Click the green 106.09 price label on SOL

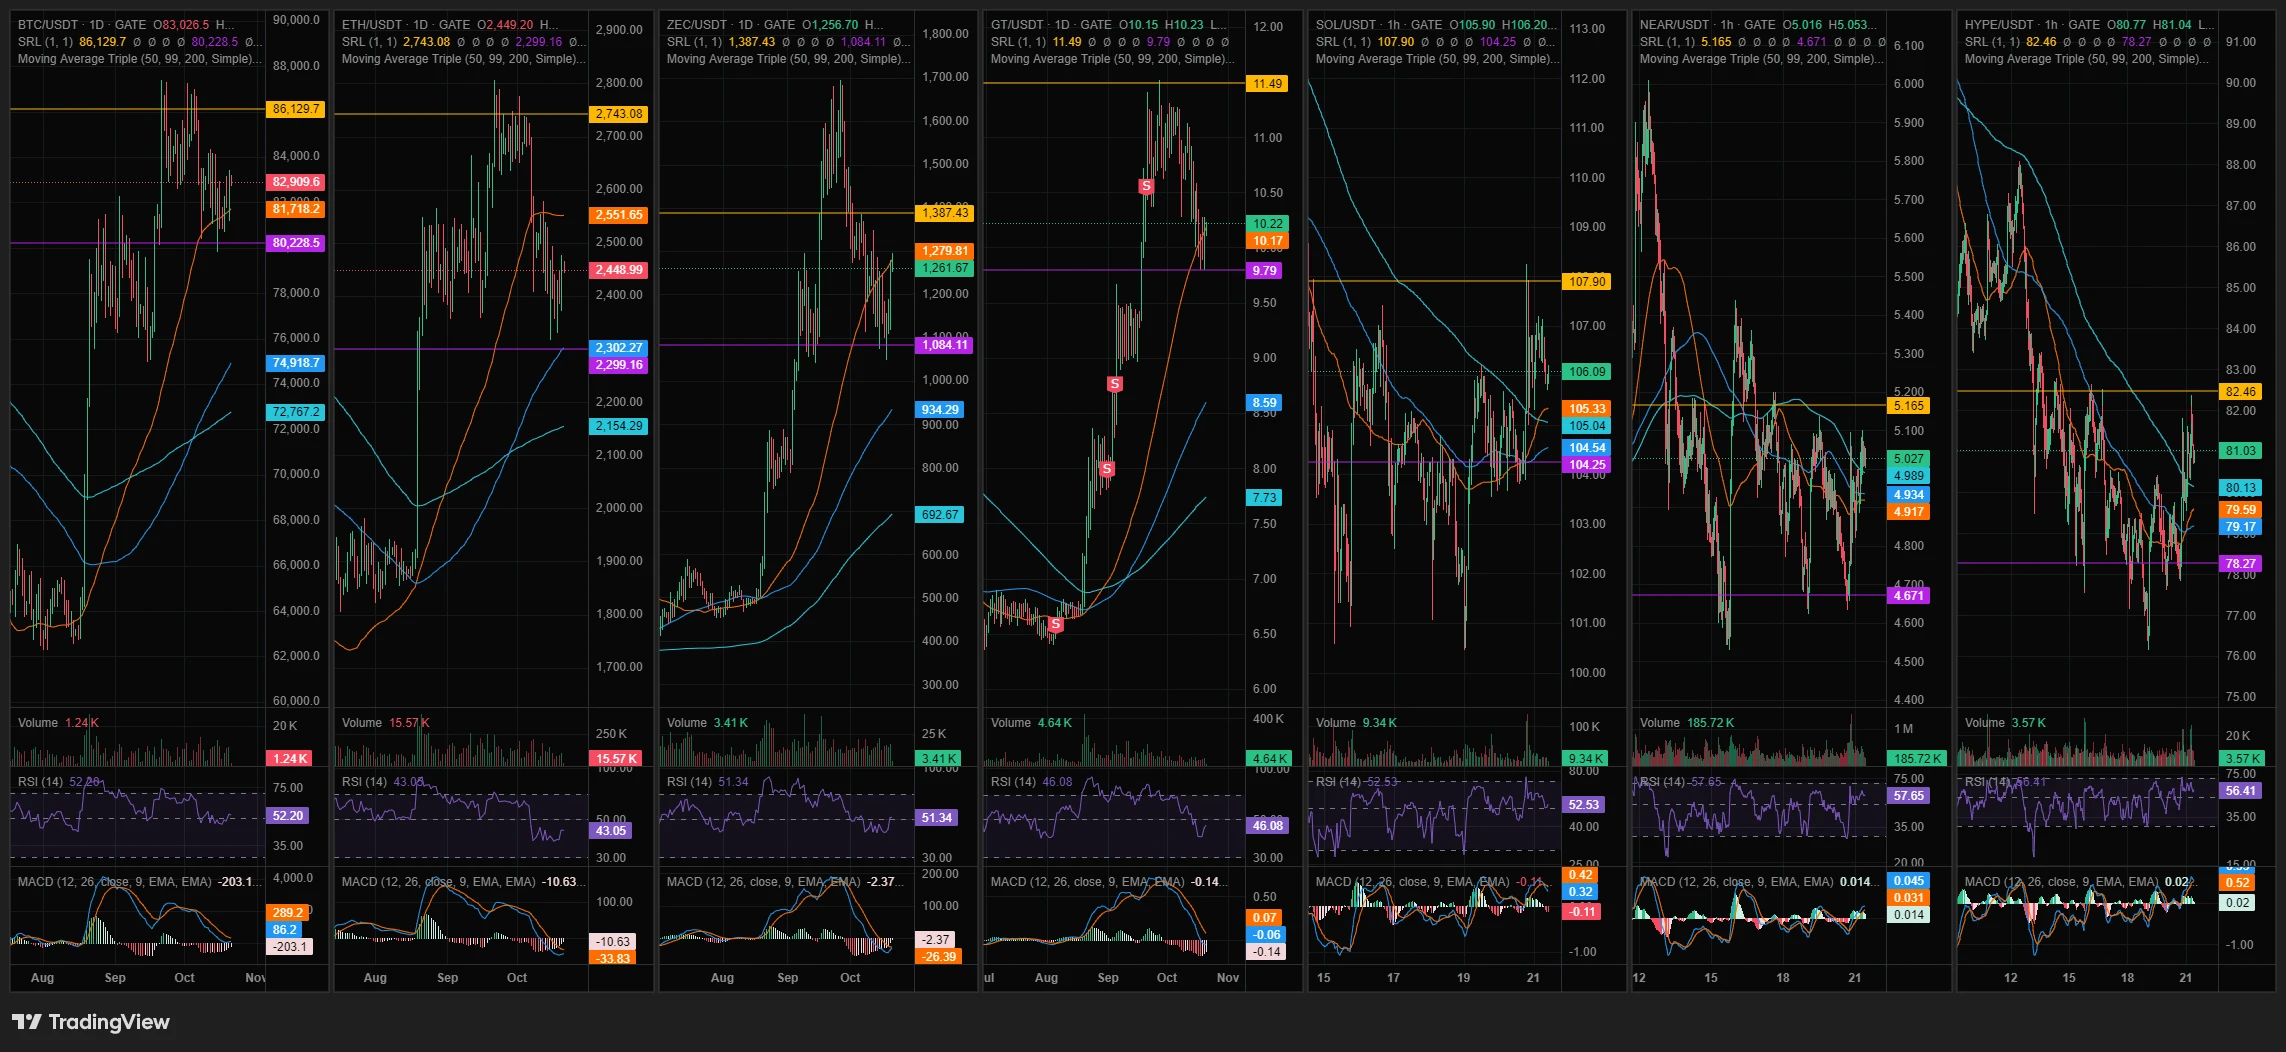1587,372
